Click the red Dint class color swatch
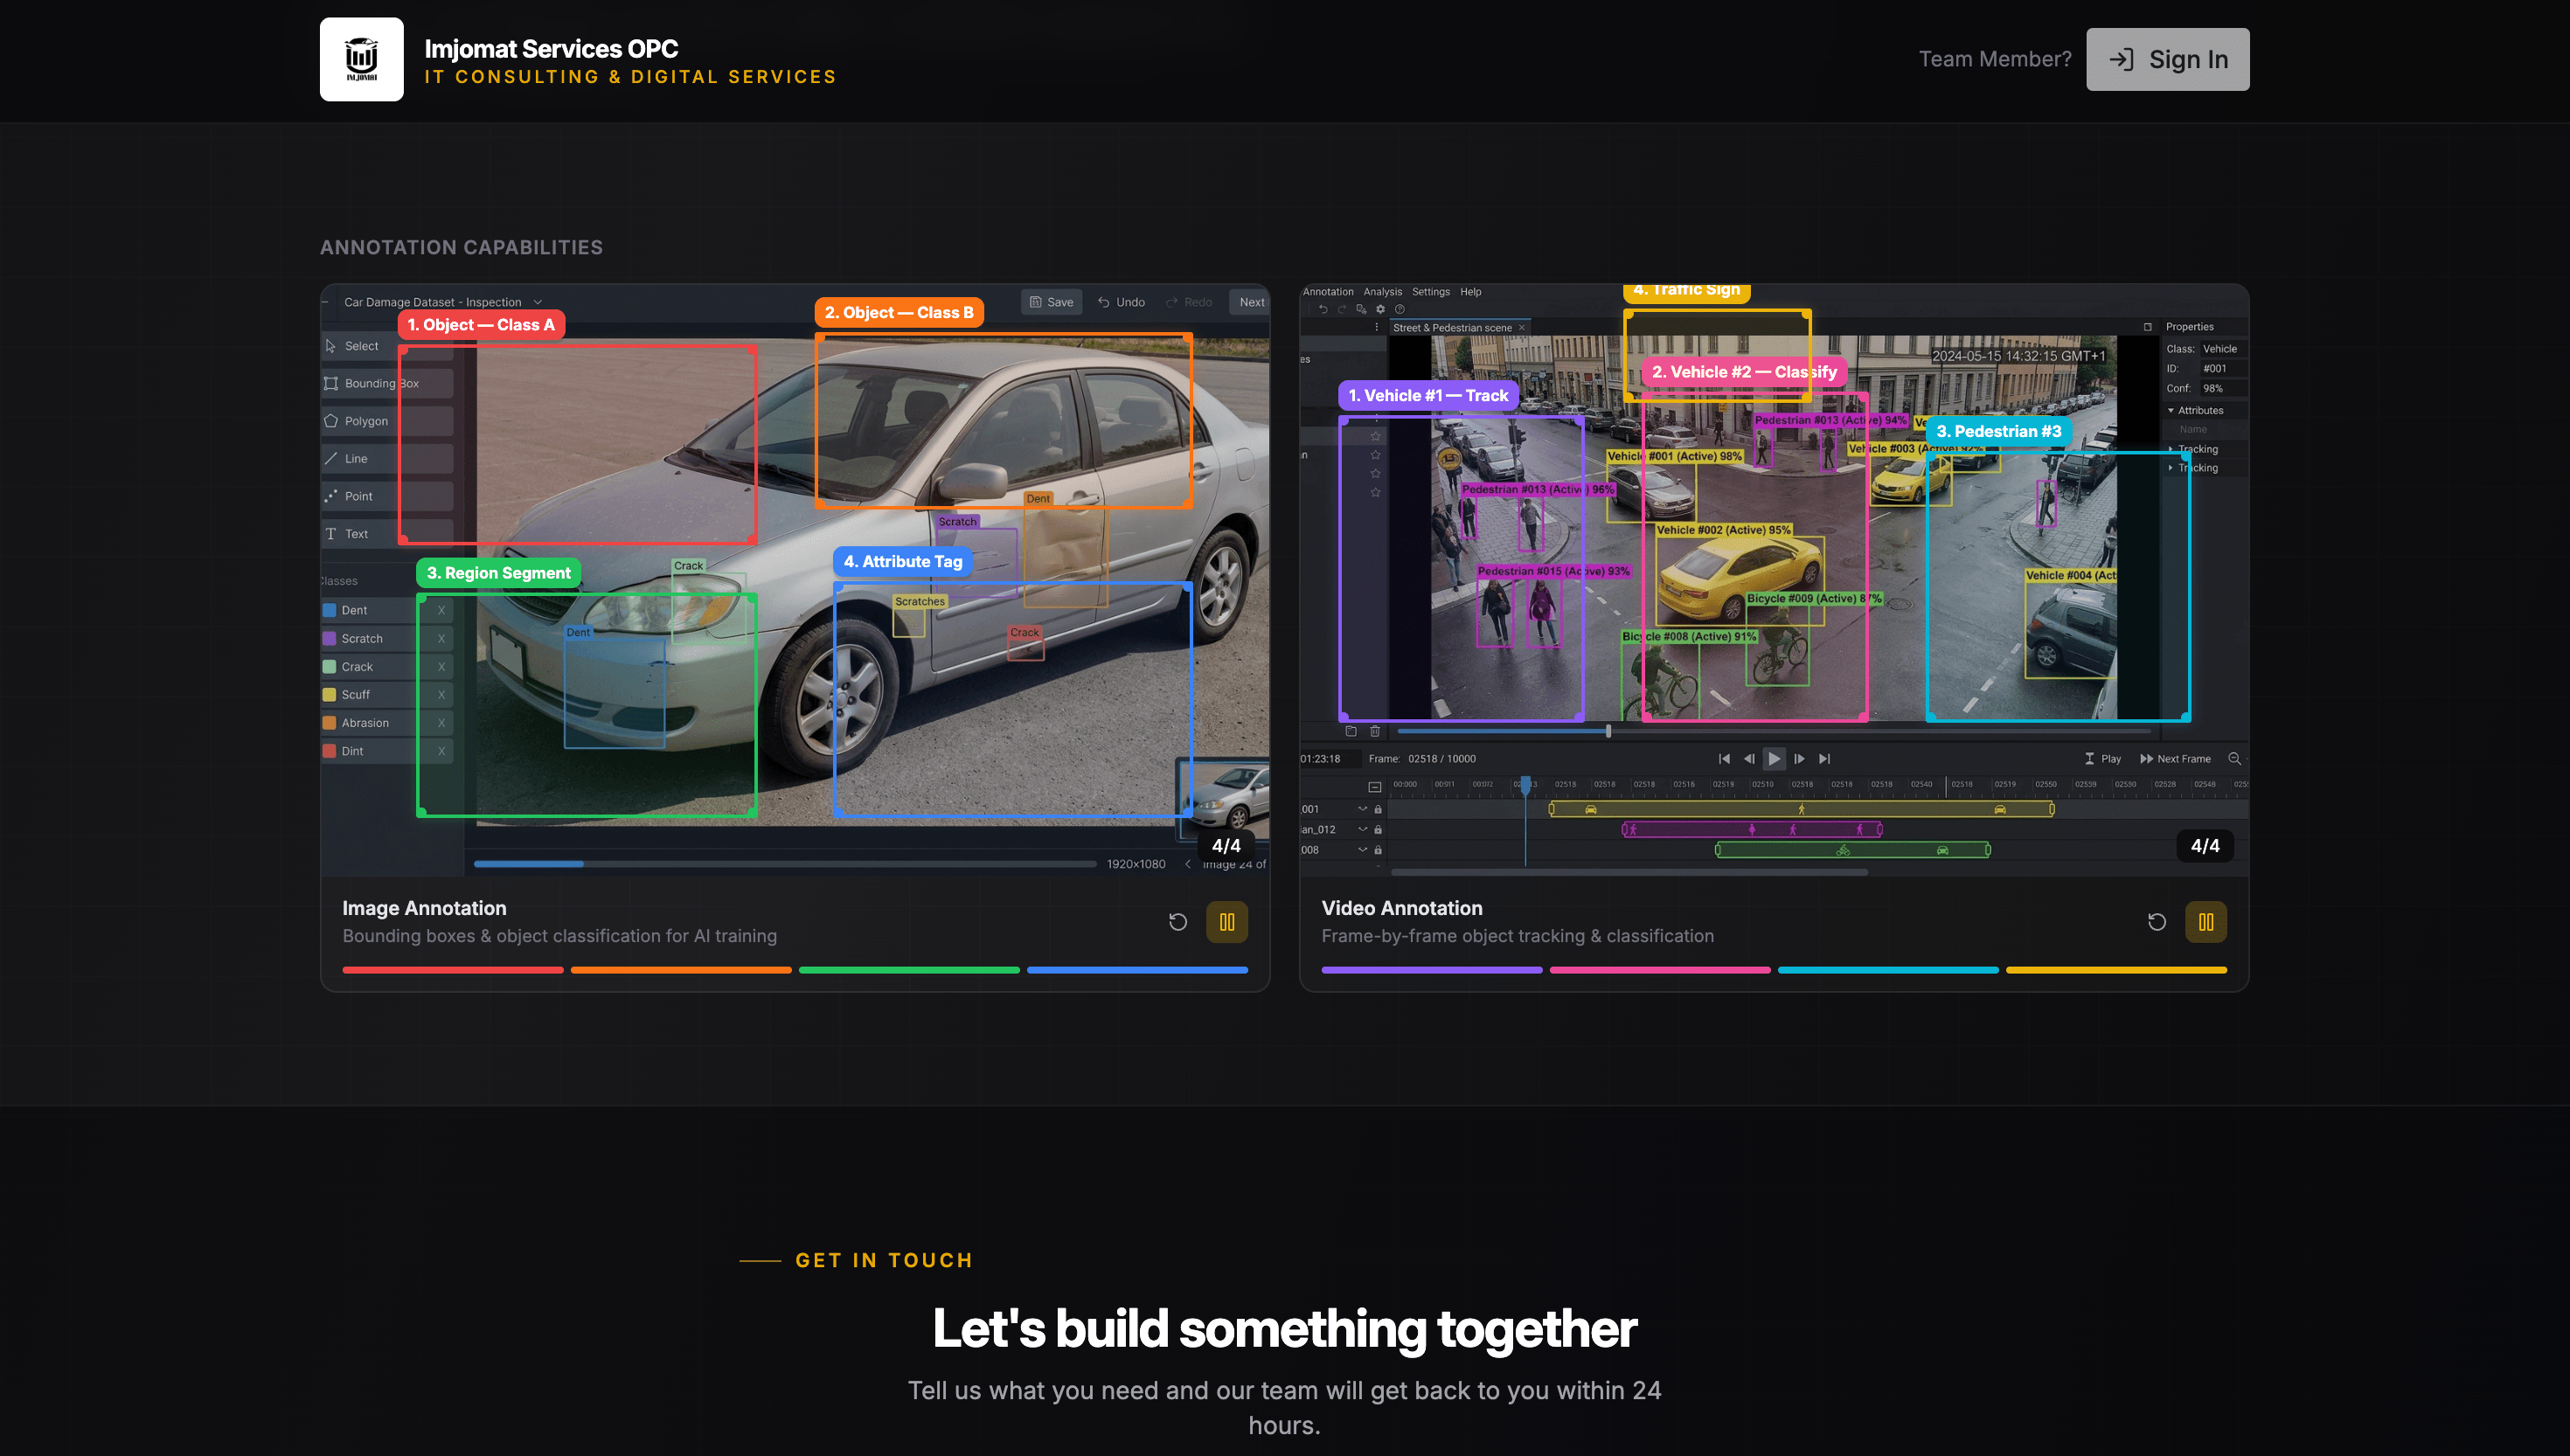This screenshot has width=2570, height=1456. pos(329,751)
